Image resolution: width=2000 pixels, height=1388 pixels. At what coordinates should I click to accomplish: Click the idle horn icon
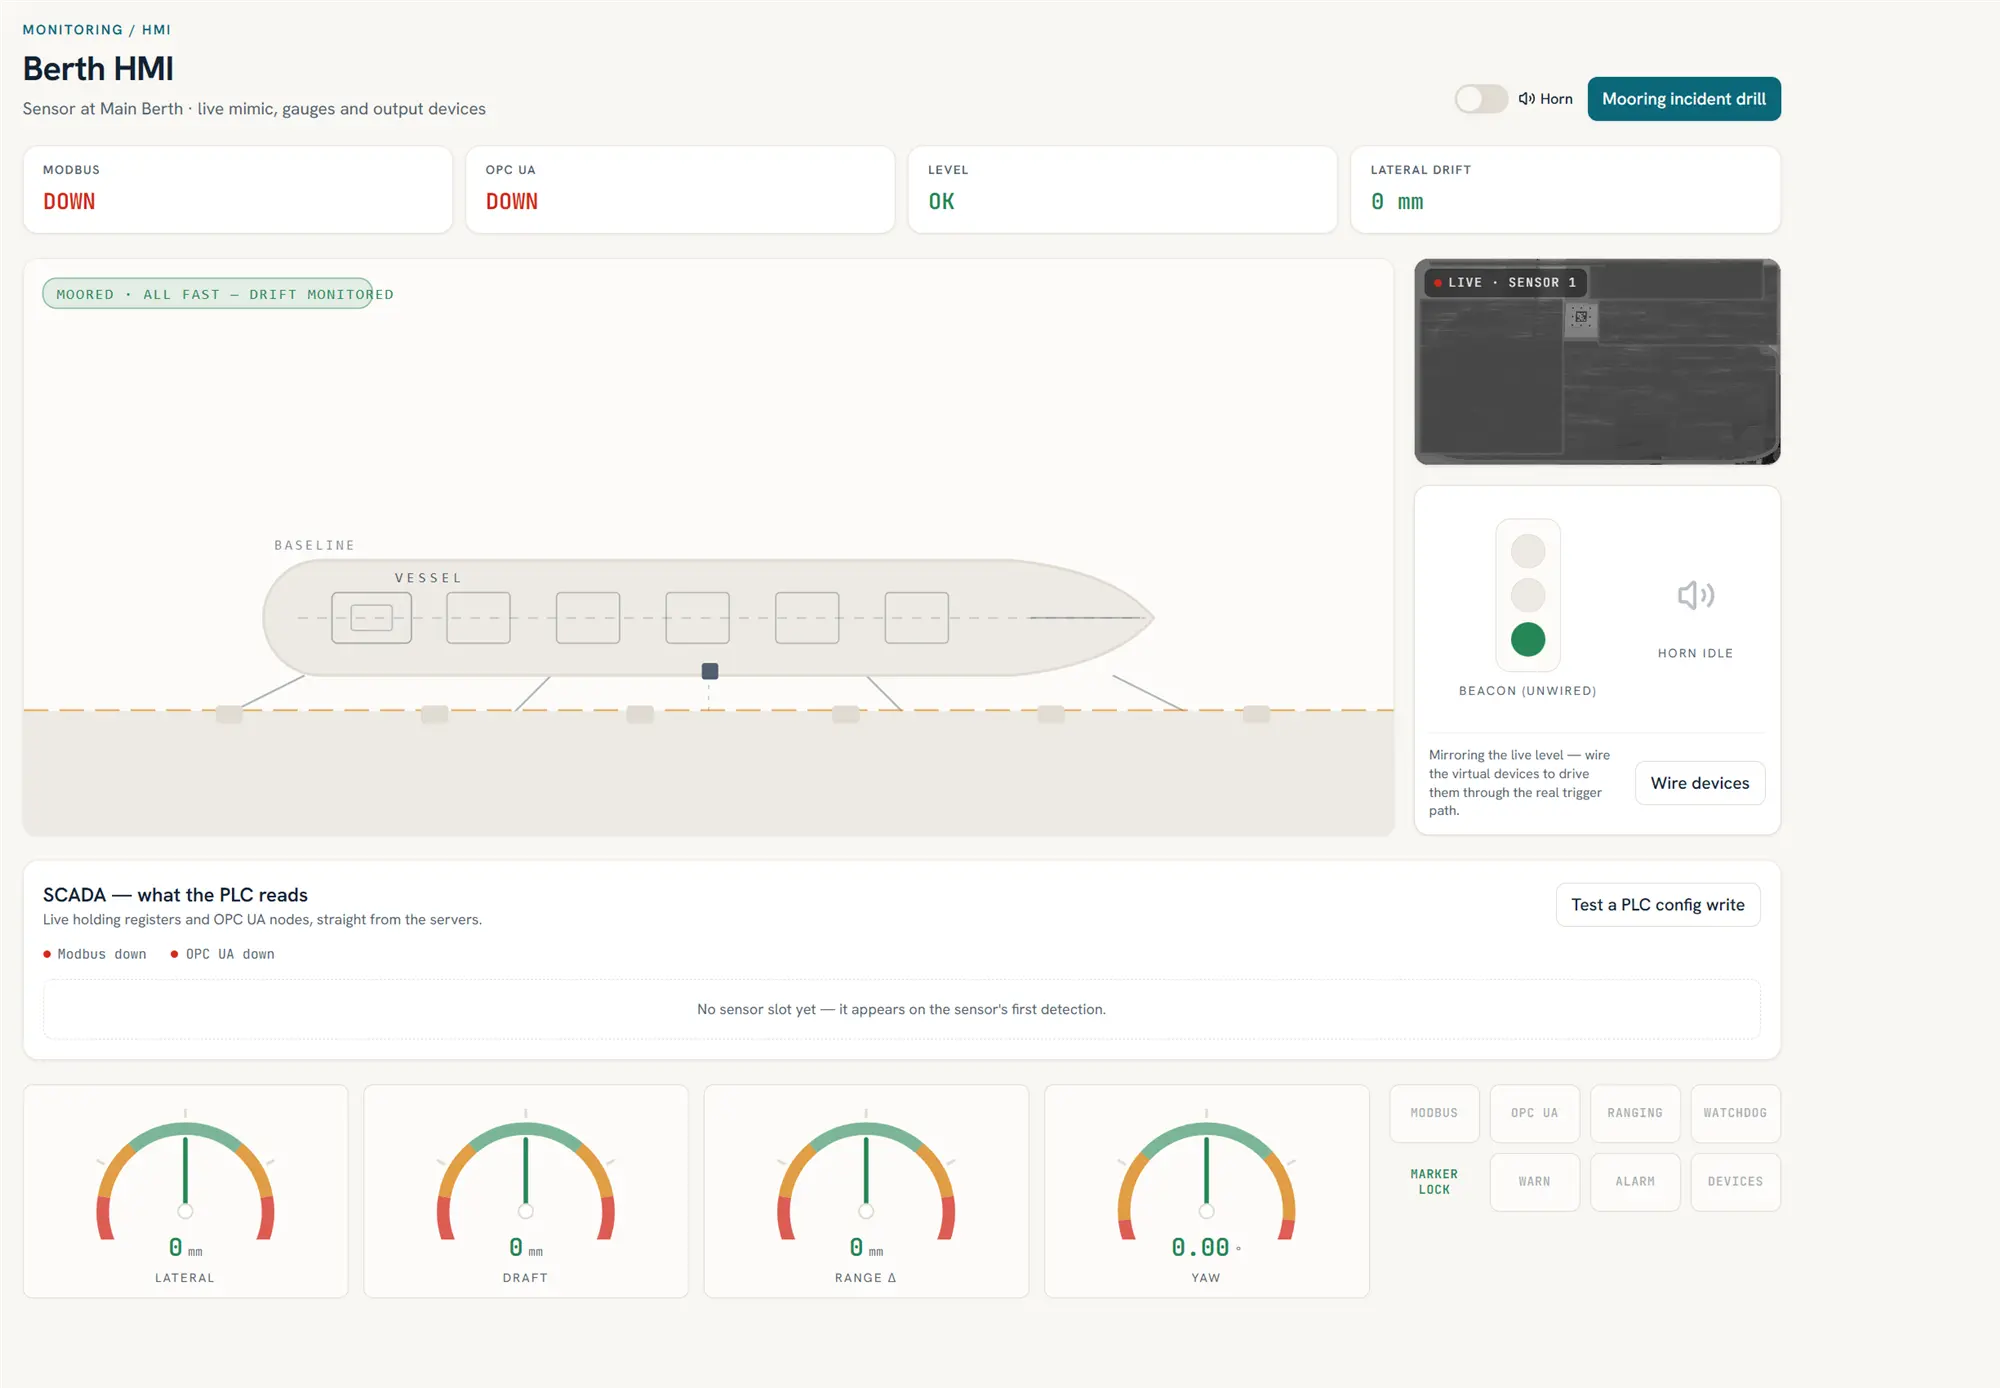pos(1696,595)
